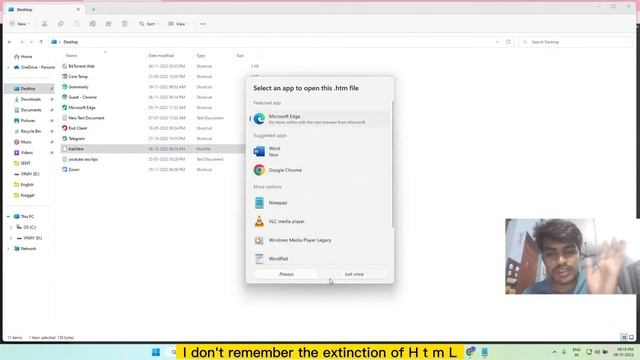
Task: Switch to thumbnails view icon in status bar
Action: pyautogui.click(x=631, y=337)
